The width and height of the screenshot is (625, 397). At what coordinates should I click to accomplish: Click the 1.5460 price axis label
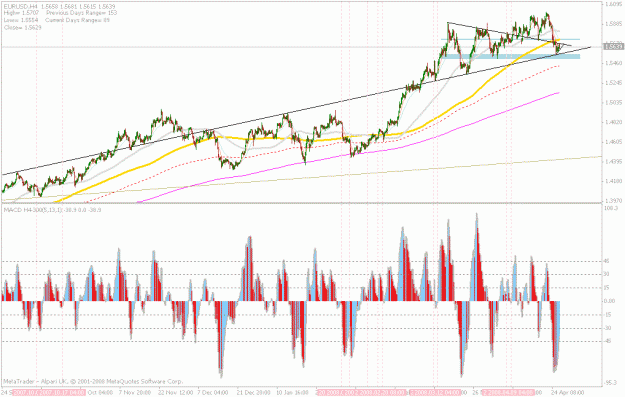coord(613,63)
